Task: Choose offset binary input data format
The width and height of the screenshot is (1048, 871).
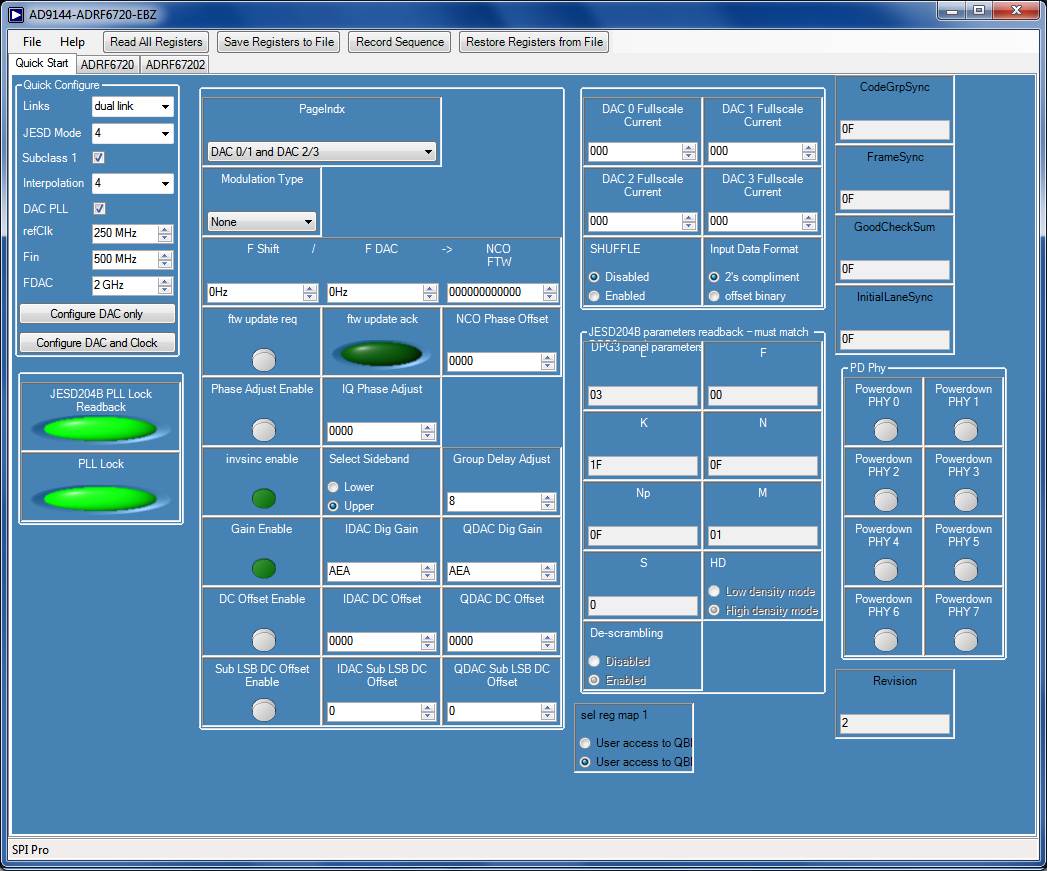Action: click(x=714, y=295)
